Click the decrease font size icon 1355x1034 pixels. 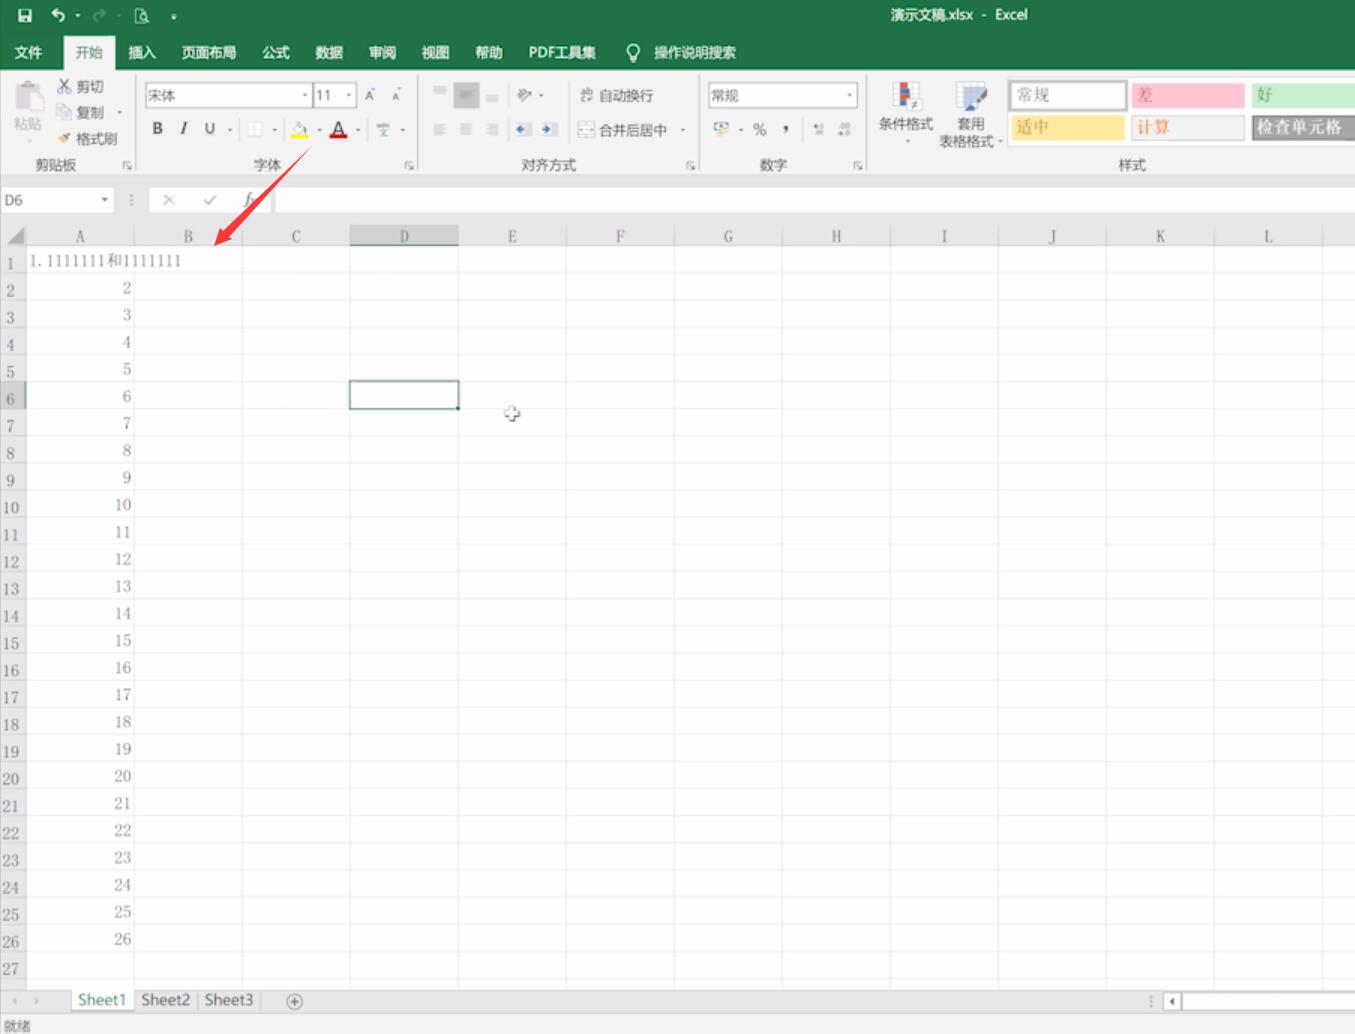click(x=396, y=95)
